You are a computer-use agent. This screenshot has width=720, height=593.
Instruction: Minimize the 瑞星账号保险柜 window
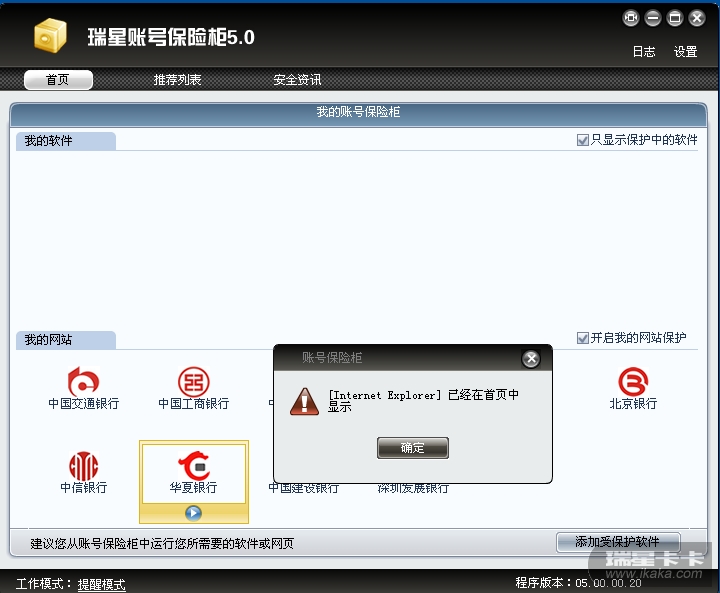(x=653, y=18)
